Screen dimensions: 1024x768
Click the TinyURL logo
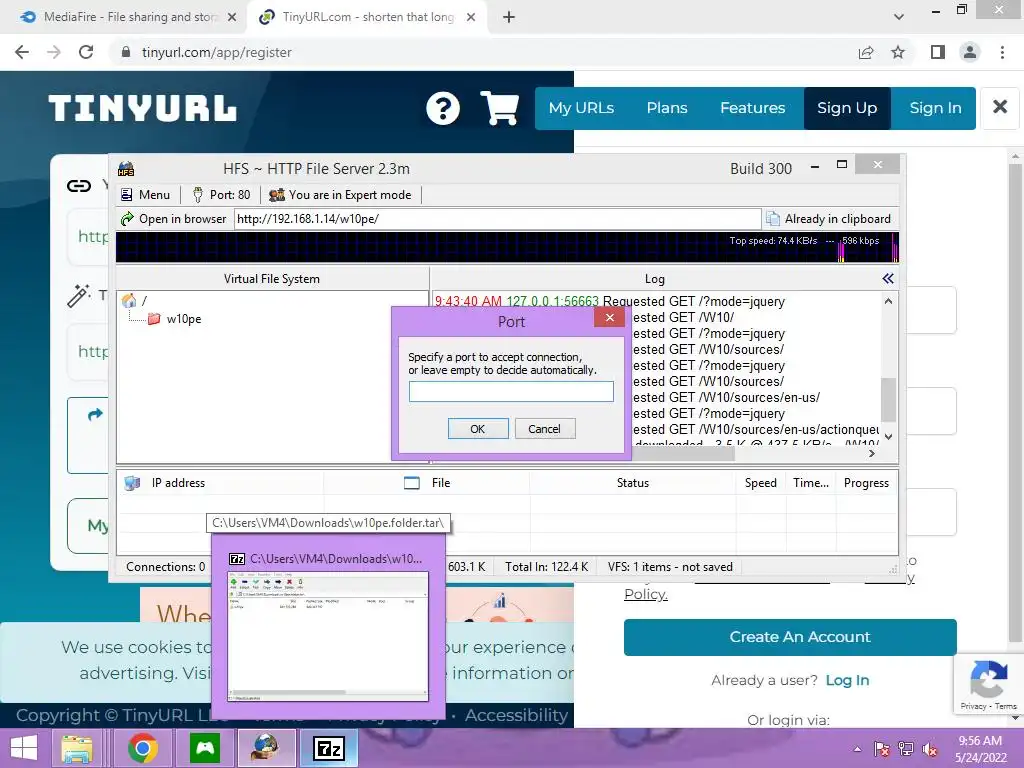(x=142, y=108)
